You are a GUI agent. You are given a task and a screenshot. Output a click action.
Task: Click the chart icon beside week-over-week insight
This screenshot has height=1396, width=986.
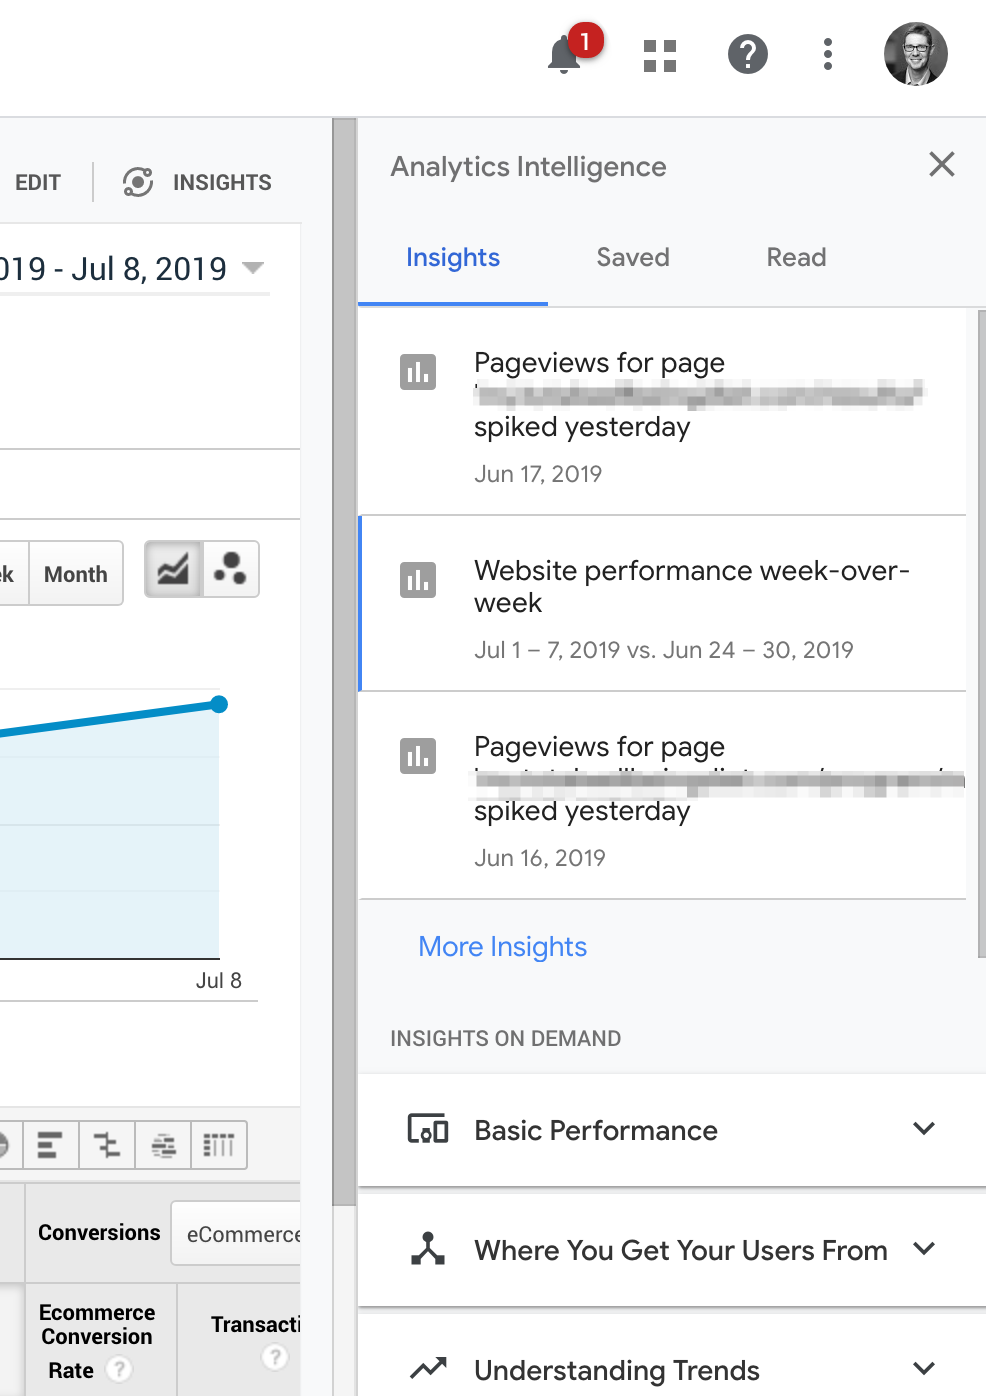pos(418,580)
